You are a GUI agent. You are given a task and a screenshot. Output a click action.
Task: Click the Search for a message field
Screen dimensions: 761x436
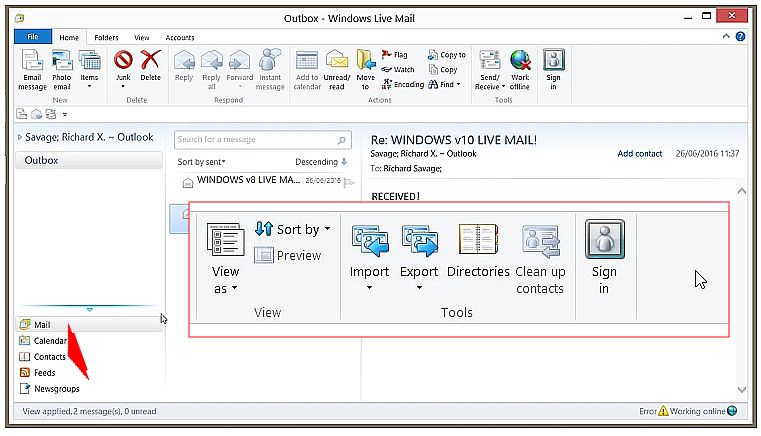click(262, 140)
